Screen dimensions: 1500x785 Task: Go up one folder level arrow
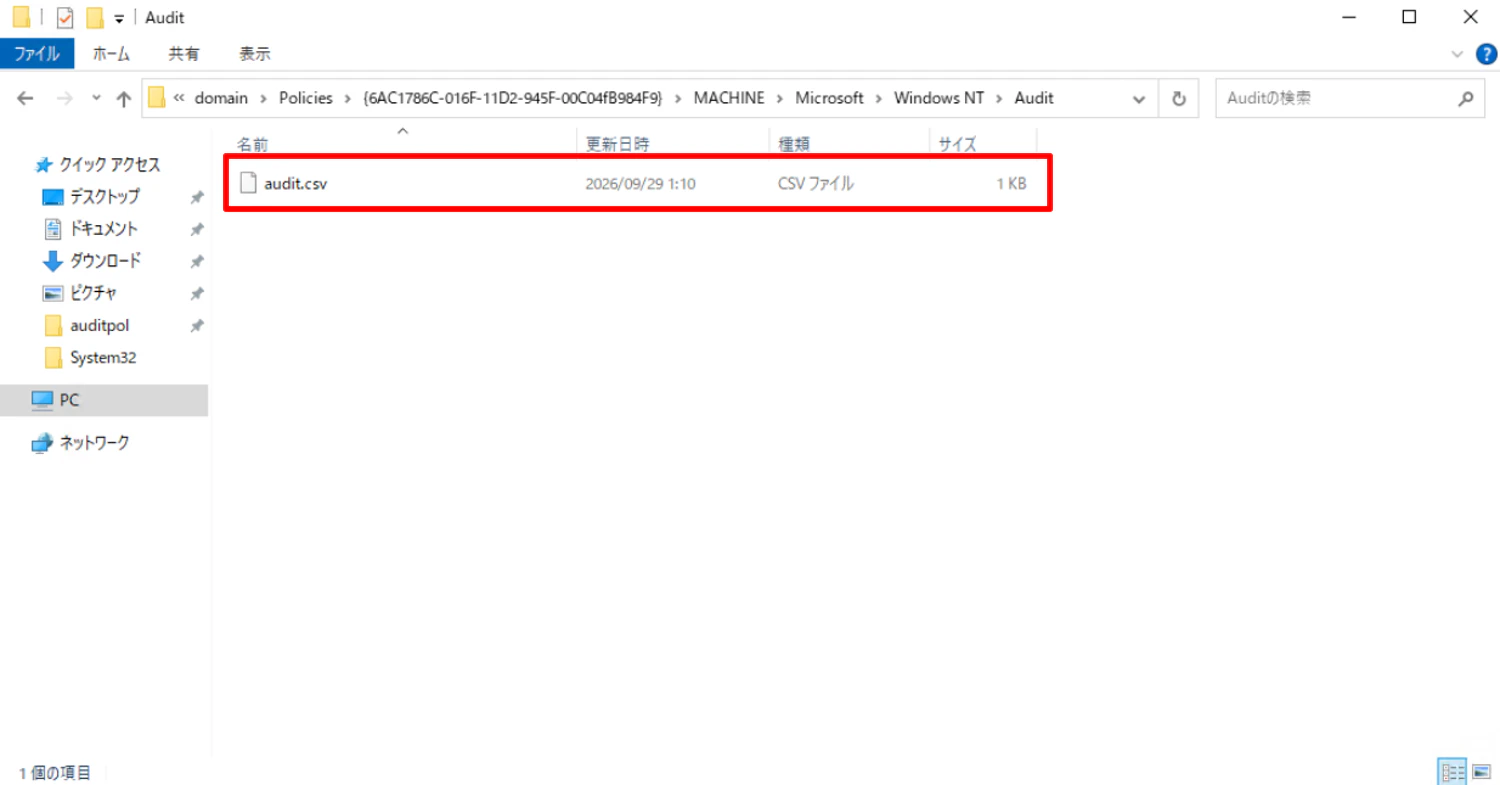point(124,98)
